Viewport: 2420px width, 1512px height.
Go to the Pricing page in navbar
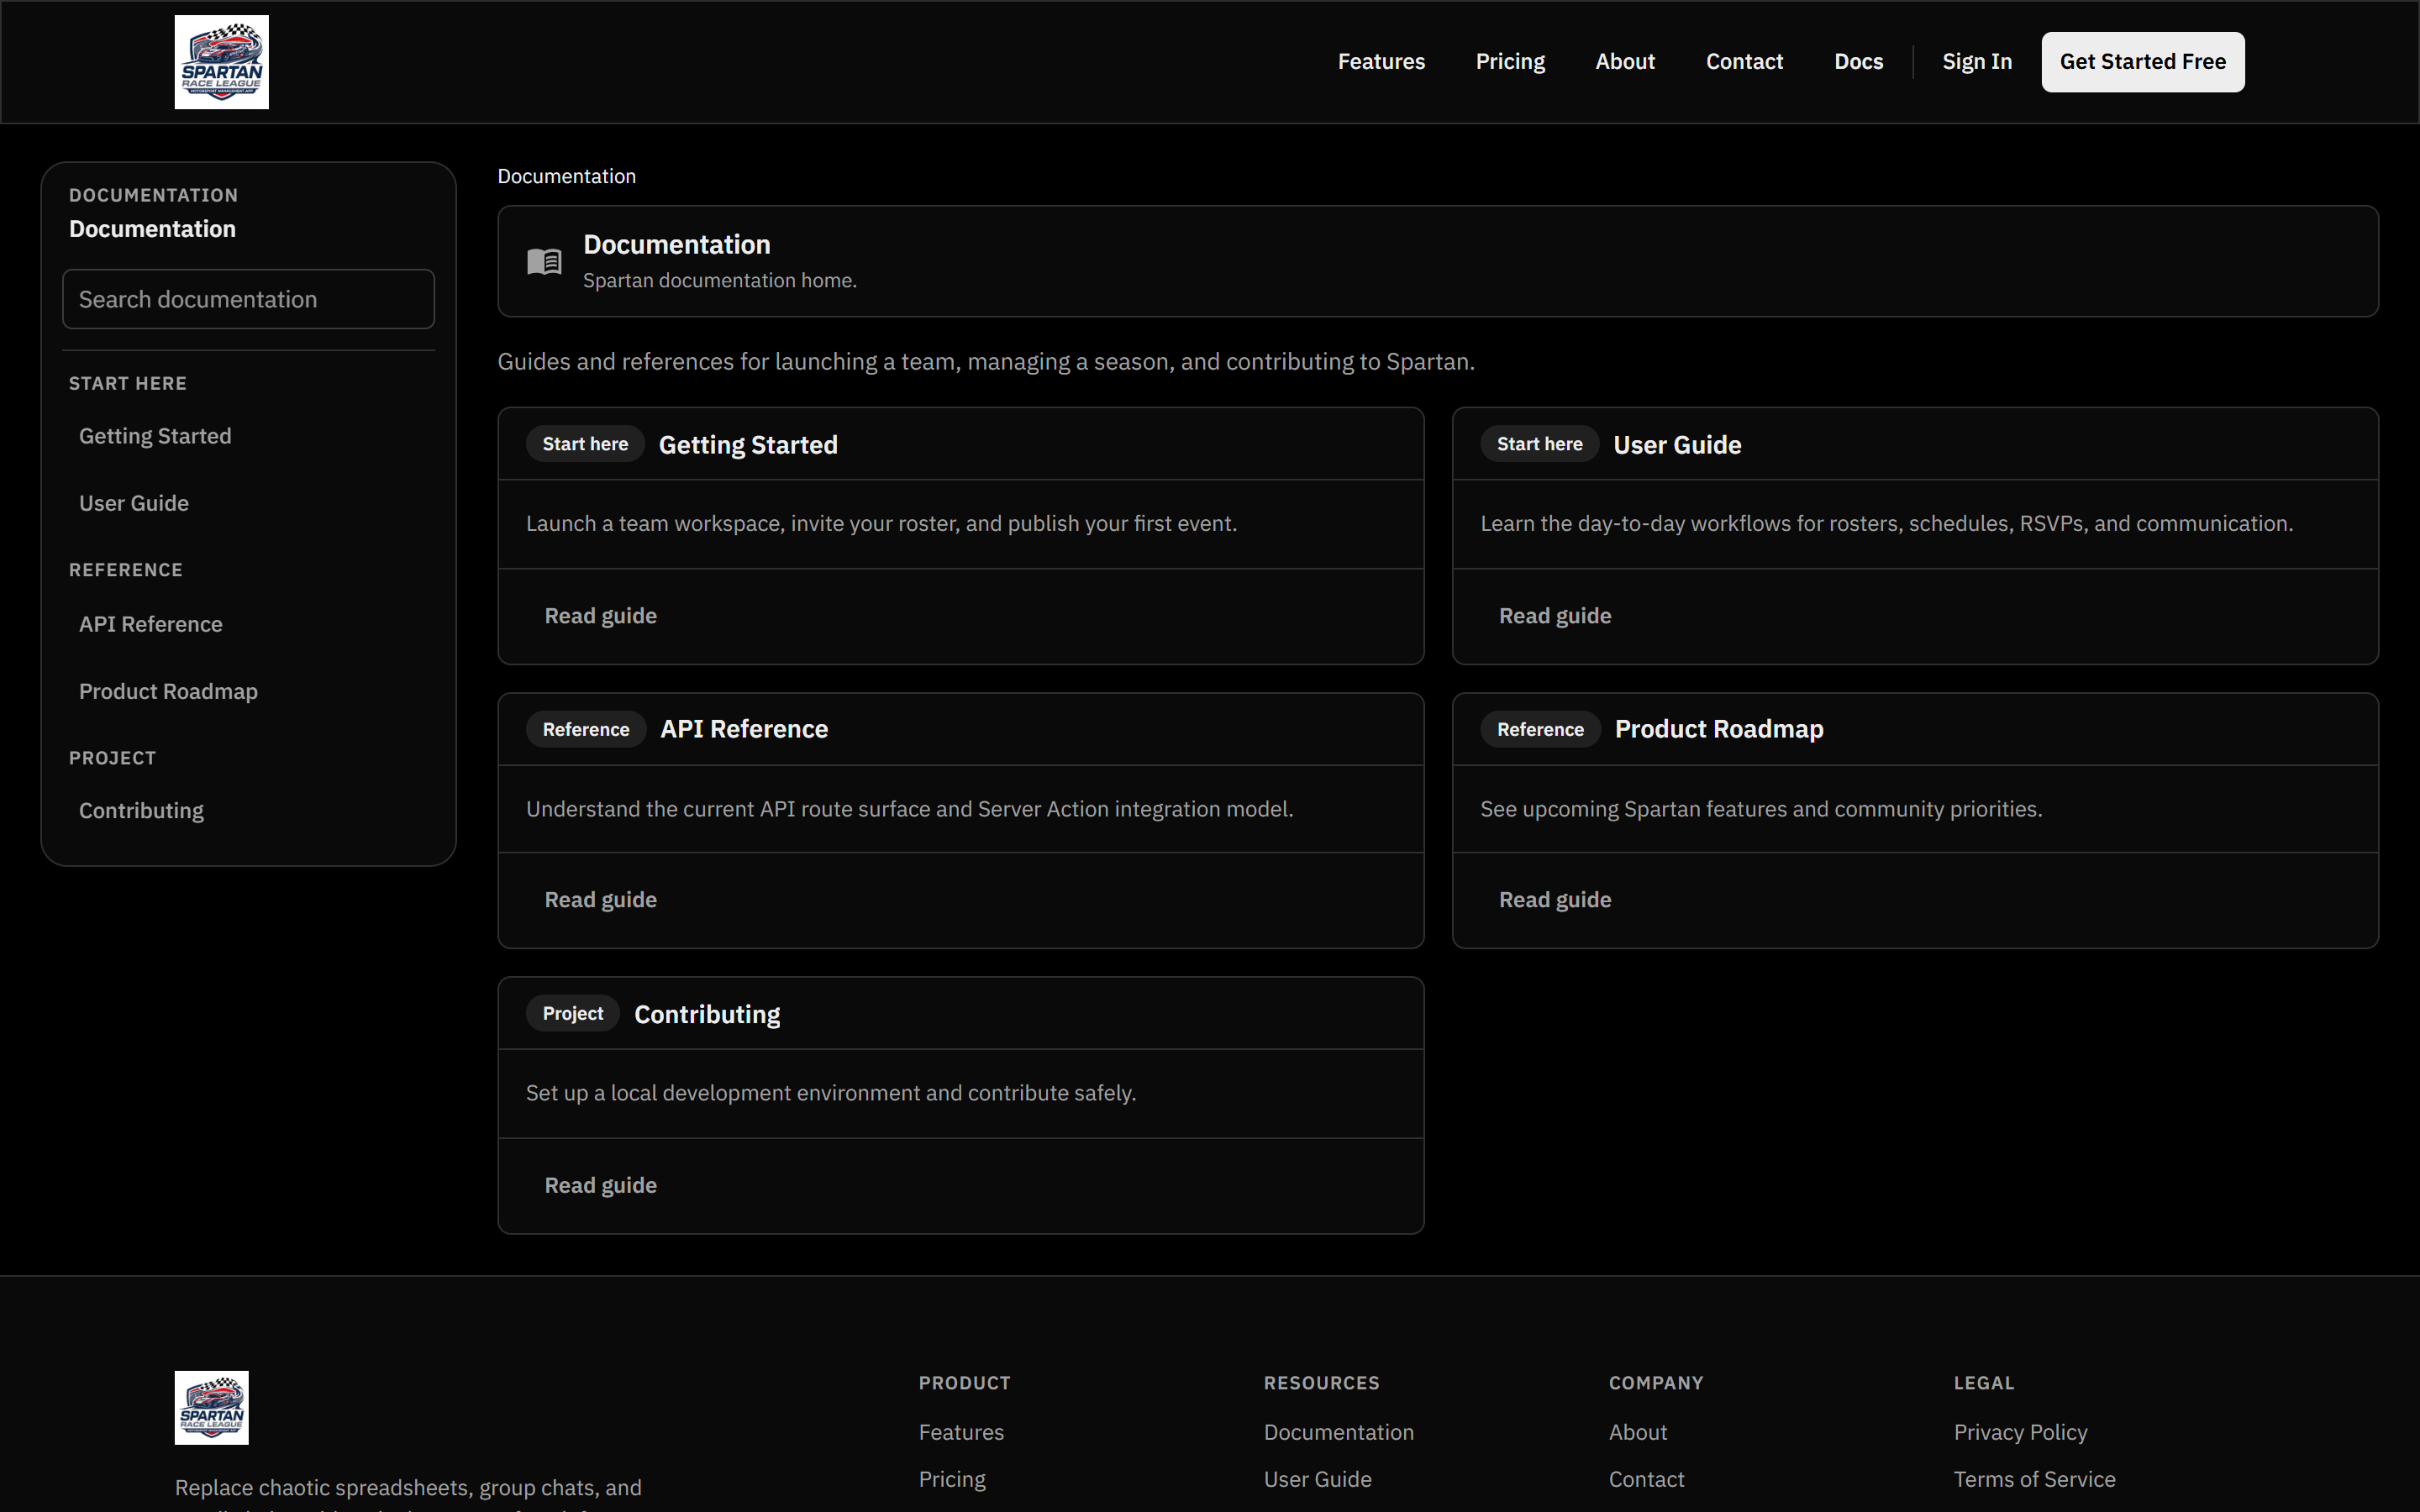pos(1510,62)
